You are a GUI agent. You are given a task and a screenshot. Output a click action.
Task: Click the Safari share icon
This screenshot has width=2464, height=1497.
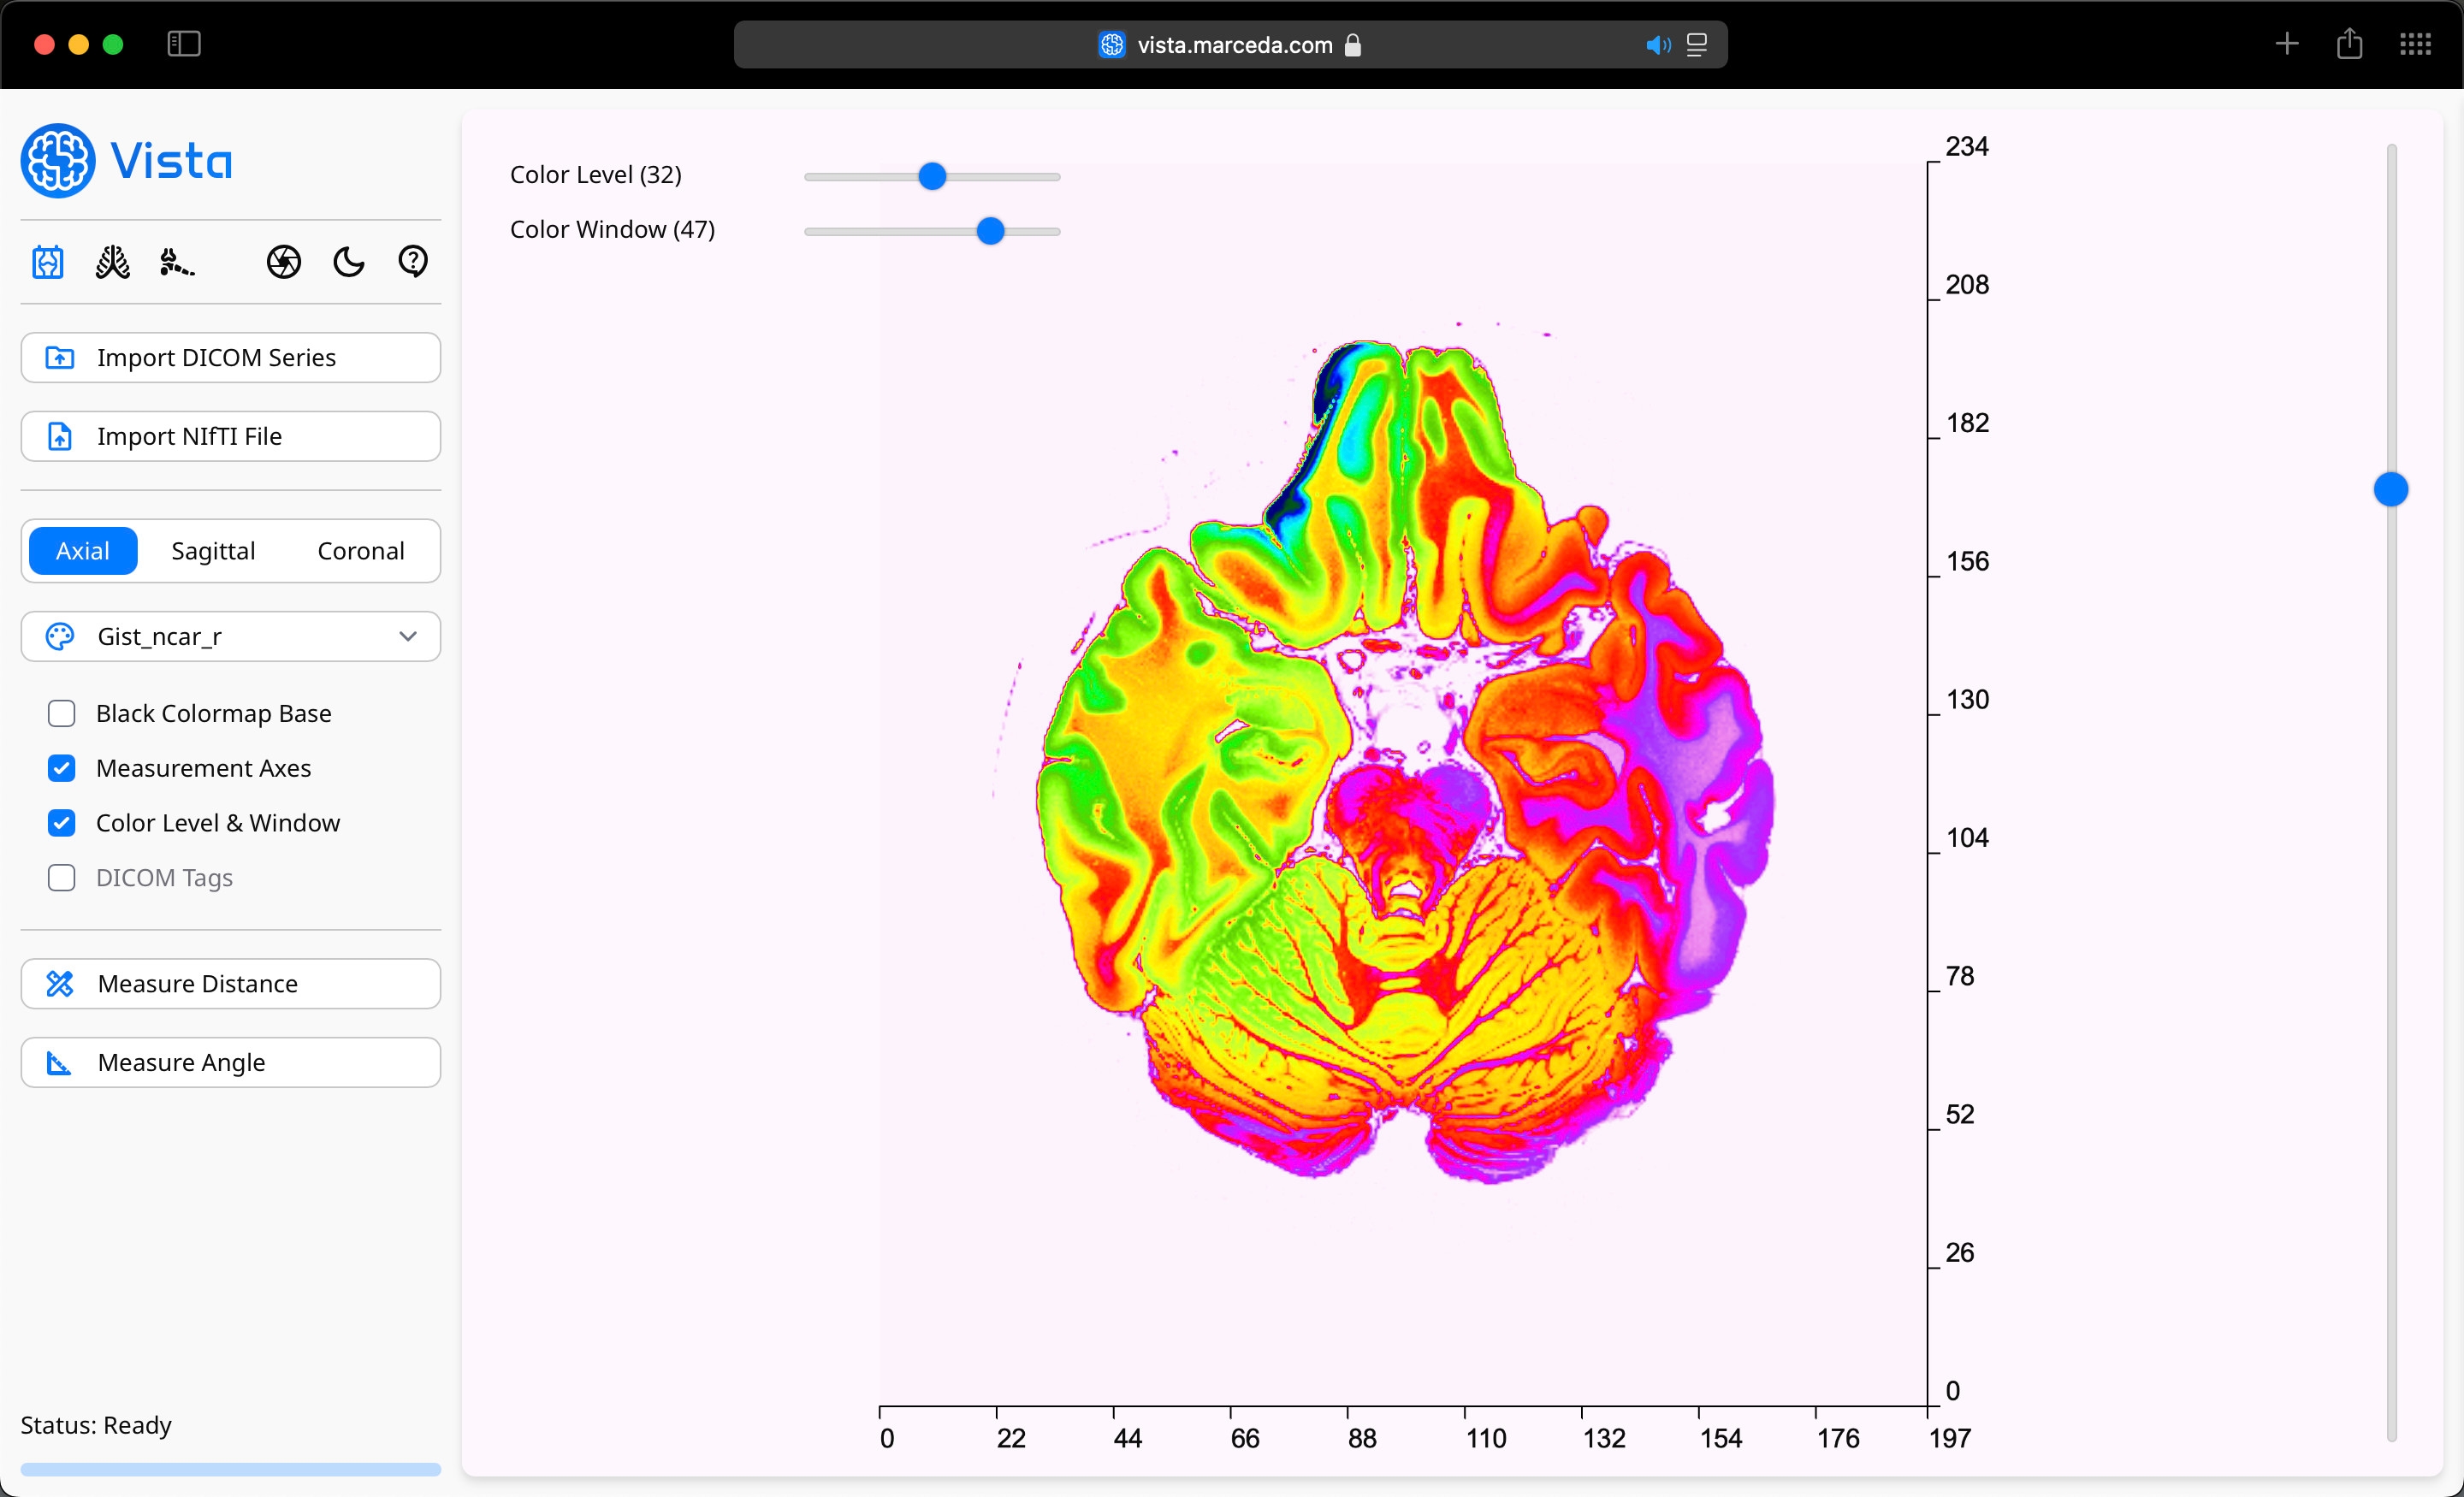[2350, 44]
